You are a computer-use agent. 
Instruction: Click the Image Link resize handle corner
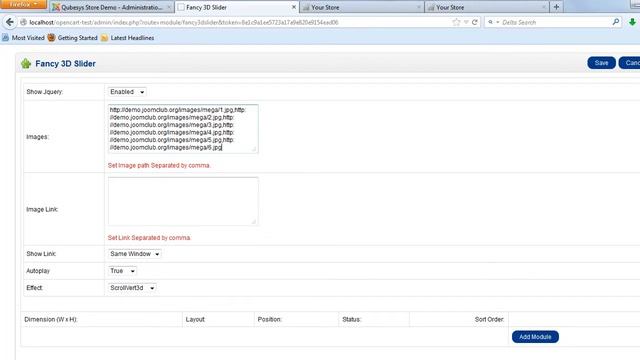pos(254,221)
